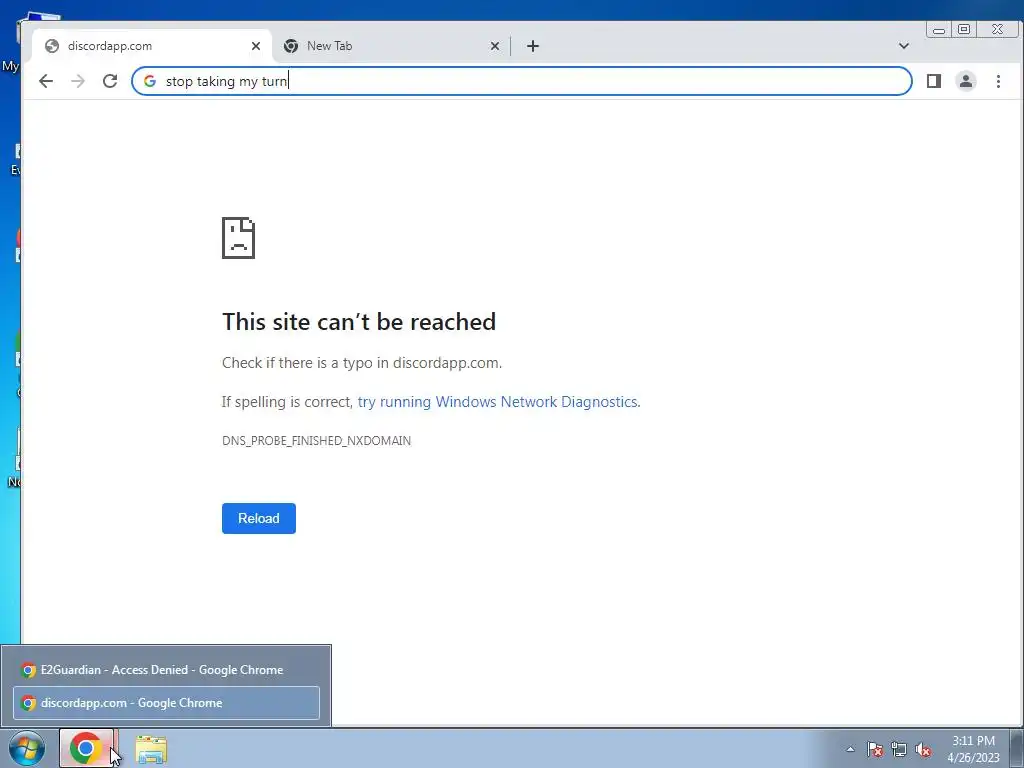The width and height of the screenshot is (1024, 768).
Task: Open the side panel icon
Action: pyautogui.click(x=934, y=81)
